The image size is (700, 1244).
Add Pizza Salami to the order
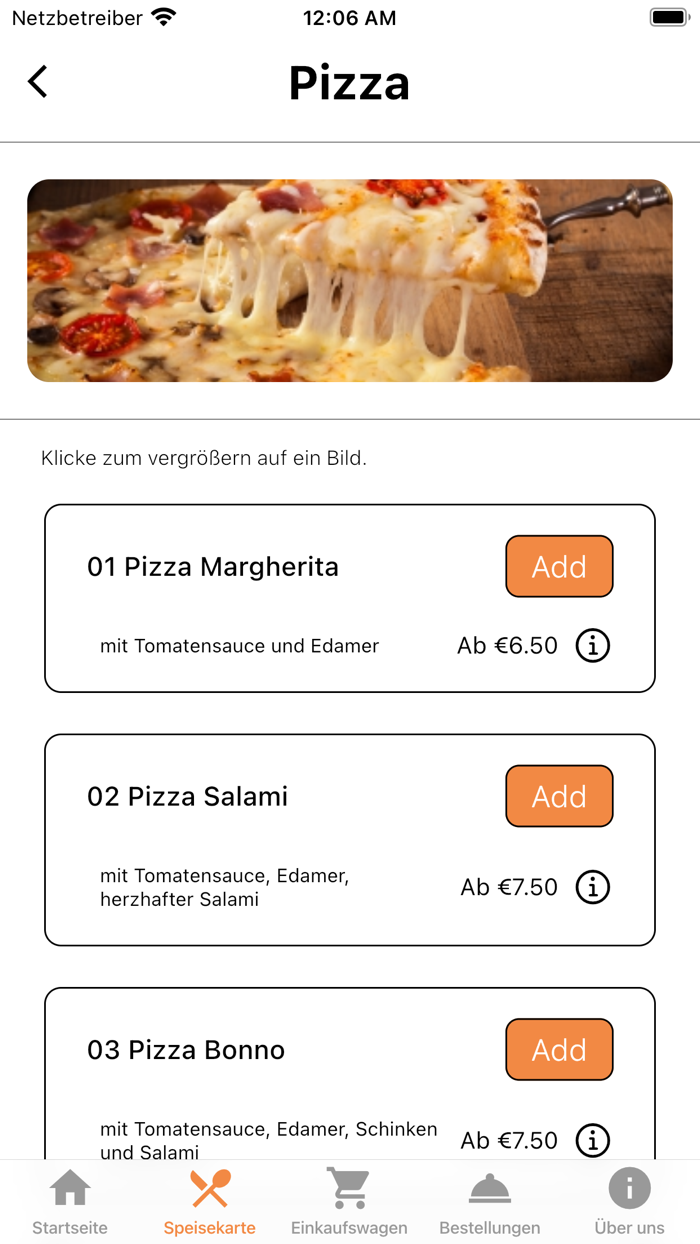point(559,796)
